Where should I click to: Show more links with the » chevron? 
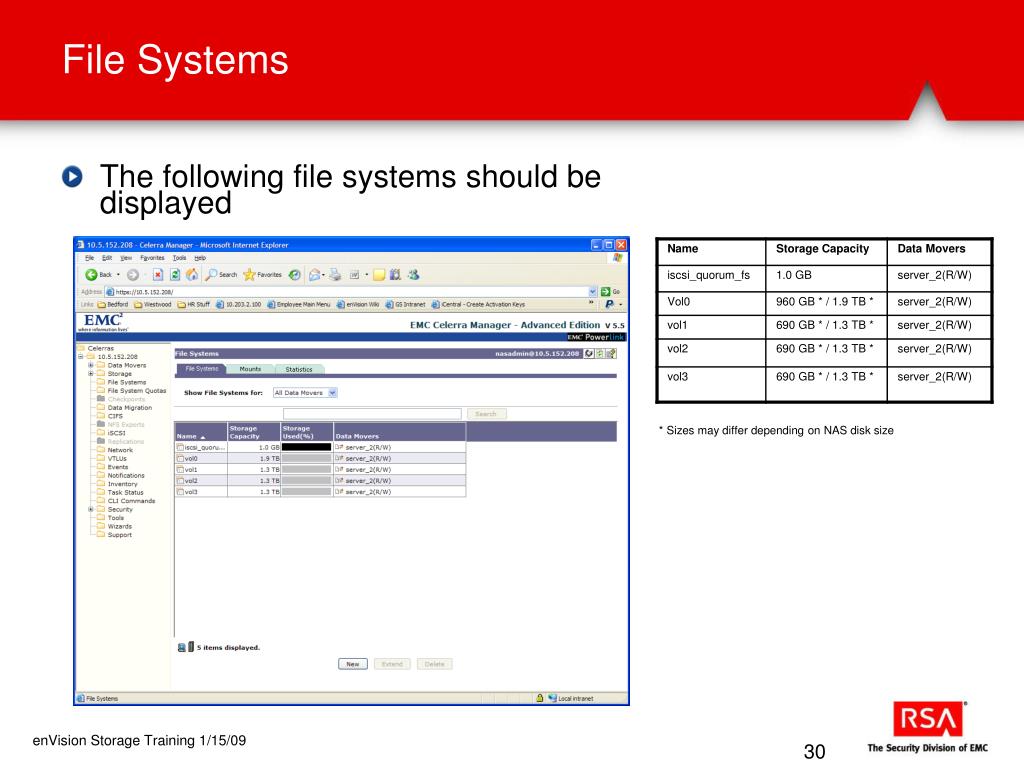pyautogui.click(x=591, y=304)
